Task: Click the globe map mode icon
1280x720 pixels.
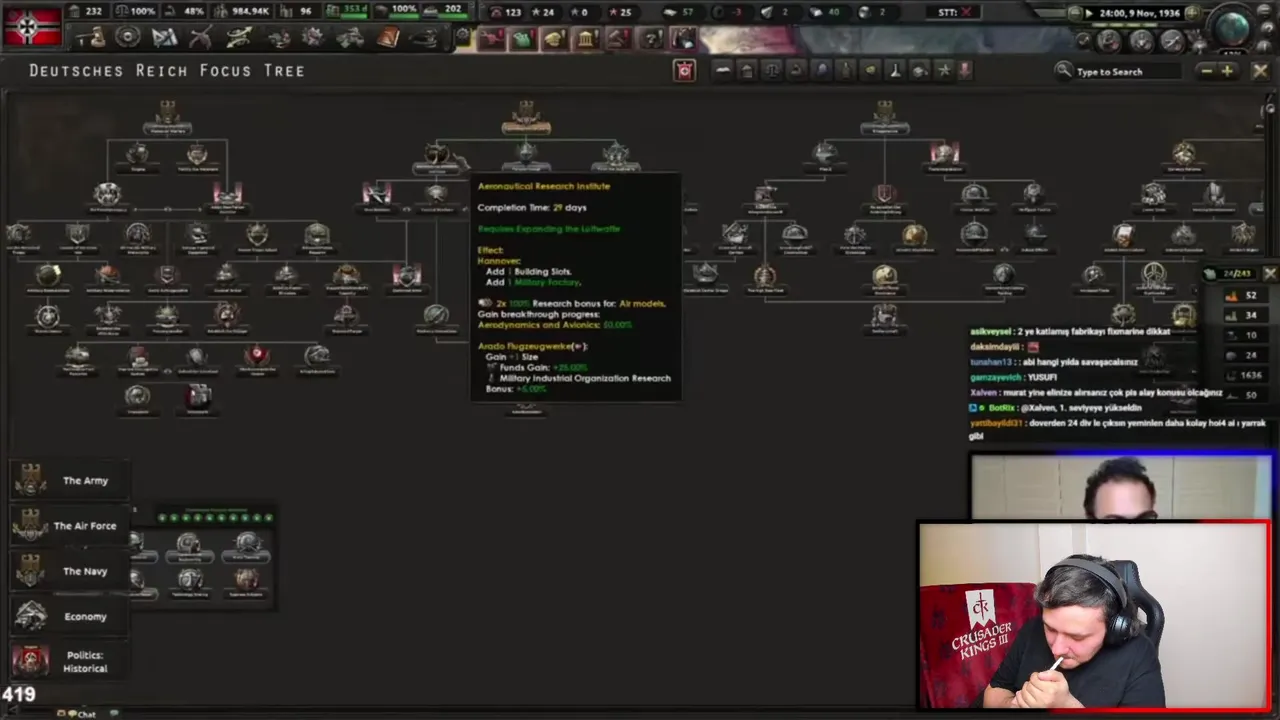Action: coord(1232,28)
